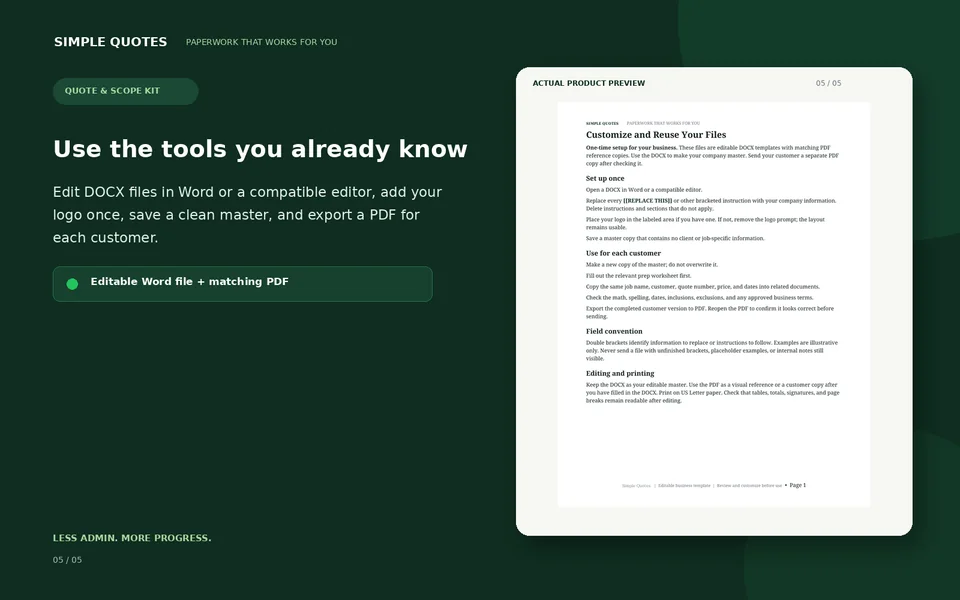Screen dimensions: 960x600
Task: Click the LESS ADMIN. MORE PROGRESS. slogan
Action: [x=132, y=538]
